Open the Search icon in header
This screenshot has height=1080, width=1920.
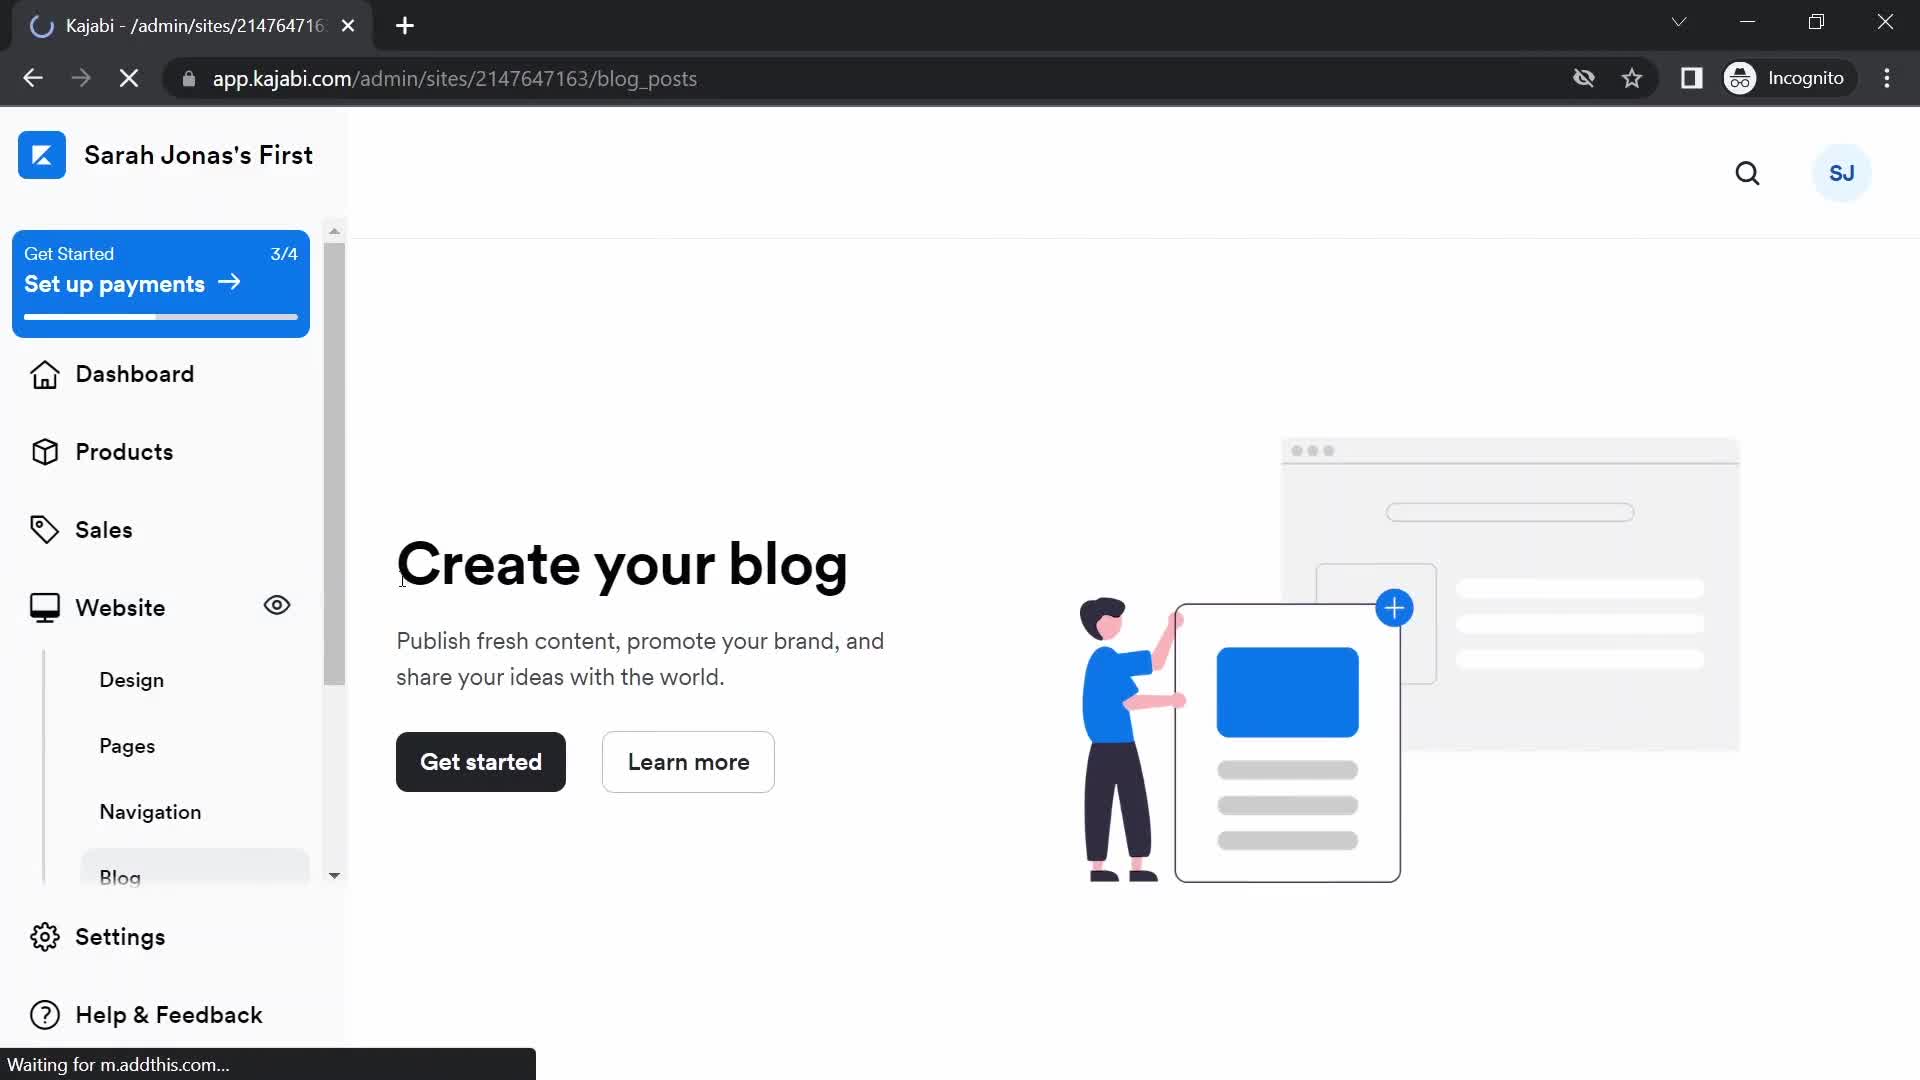(x=1749, y=173)
